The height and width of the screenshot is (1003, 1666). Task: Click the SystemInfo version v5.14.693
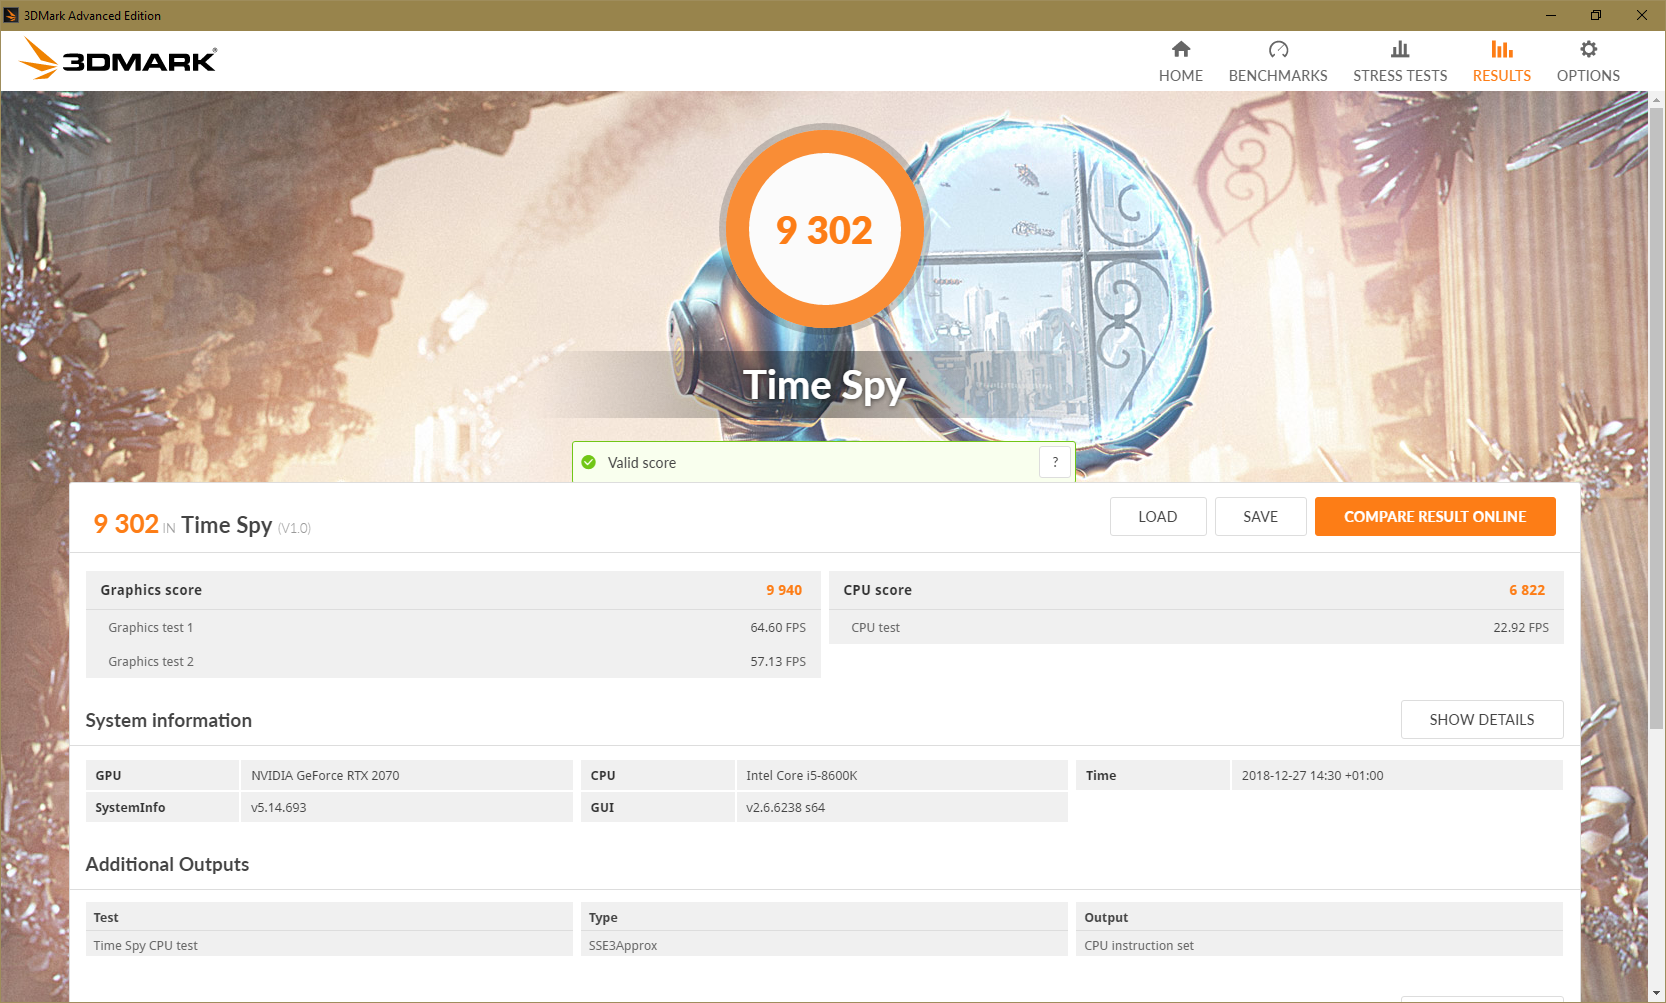click(279, 808)
